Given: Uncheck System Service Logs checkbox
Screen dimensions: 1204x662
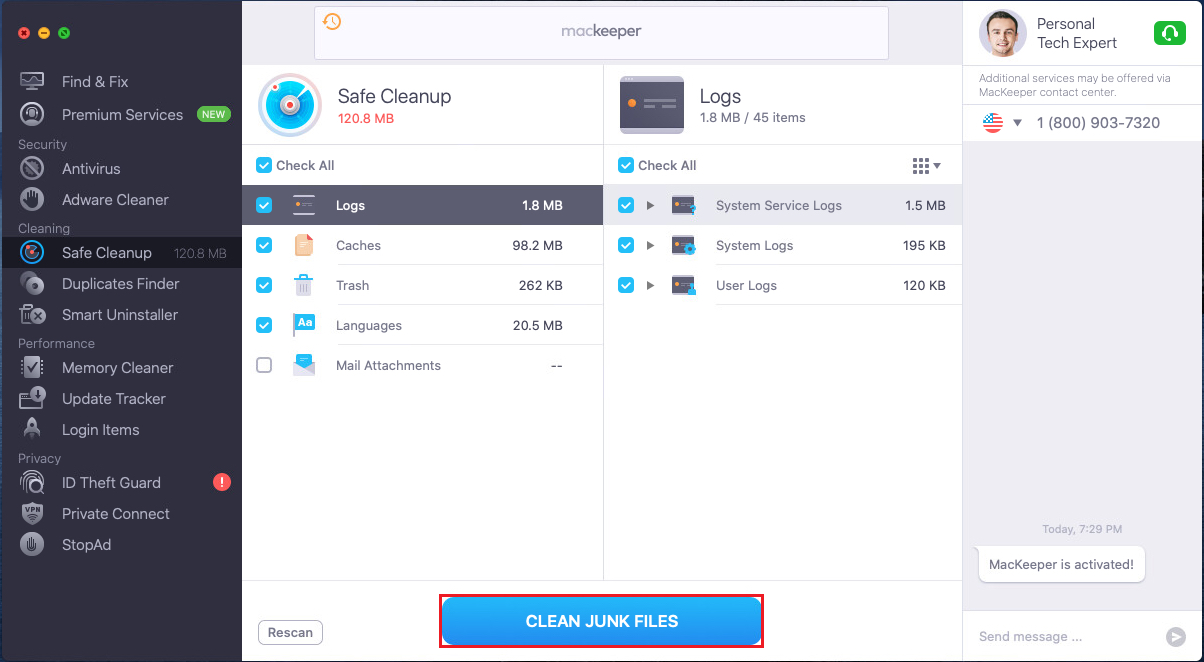Looking at the screenshot, I should [x=626, y=205].
